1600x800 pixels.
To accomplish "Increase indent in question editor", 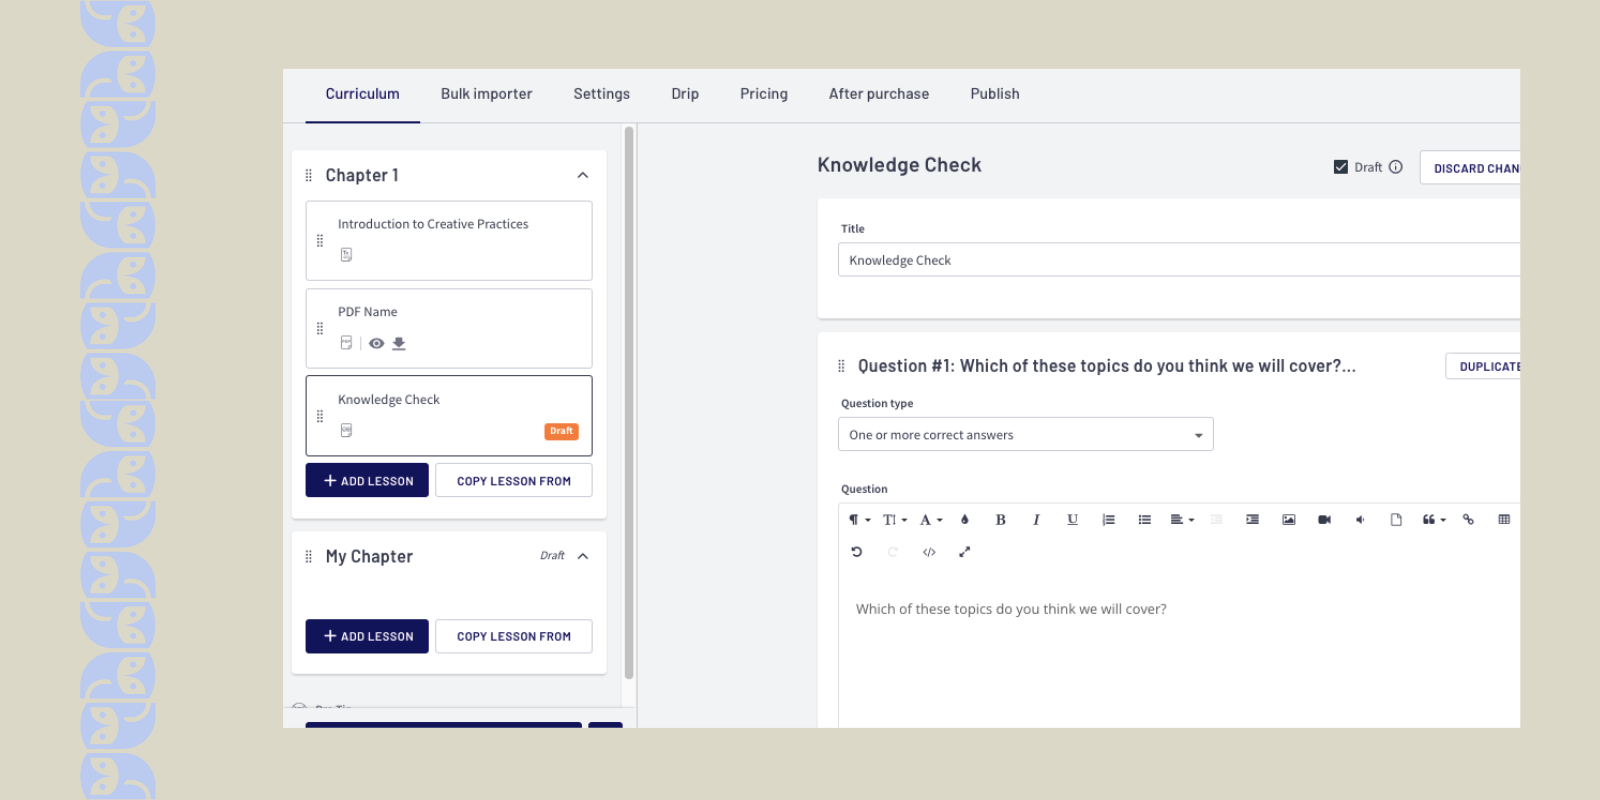I will pyautogui.click(x=1252, y=520).
